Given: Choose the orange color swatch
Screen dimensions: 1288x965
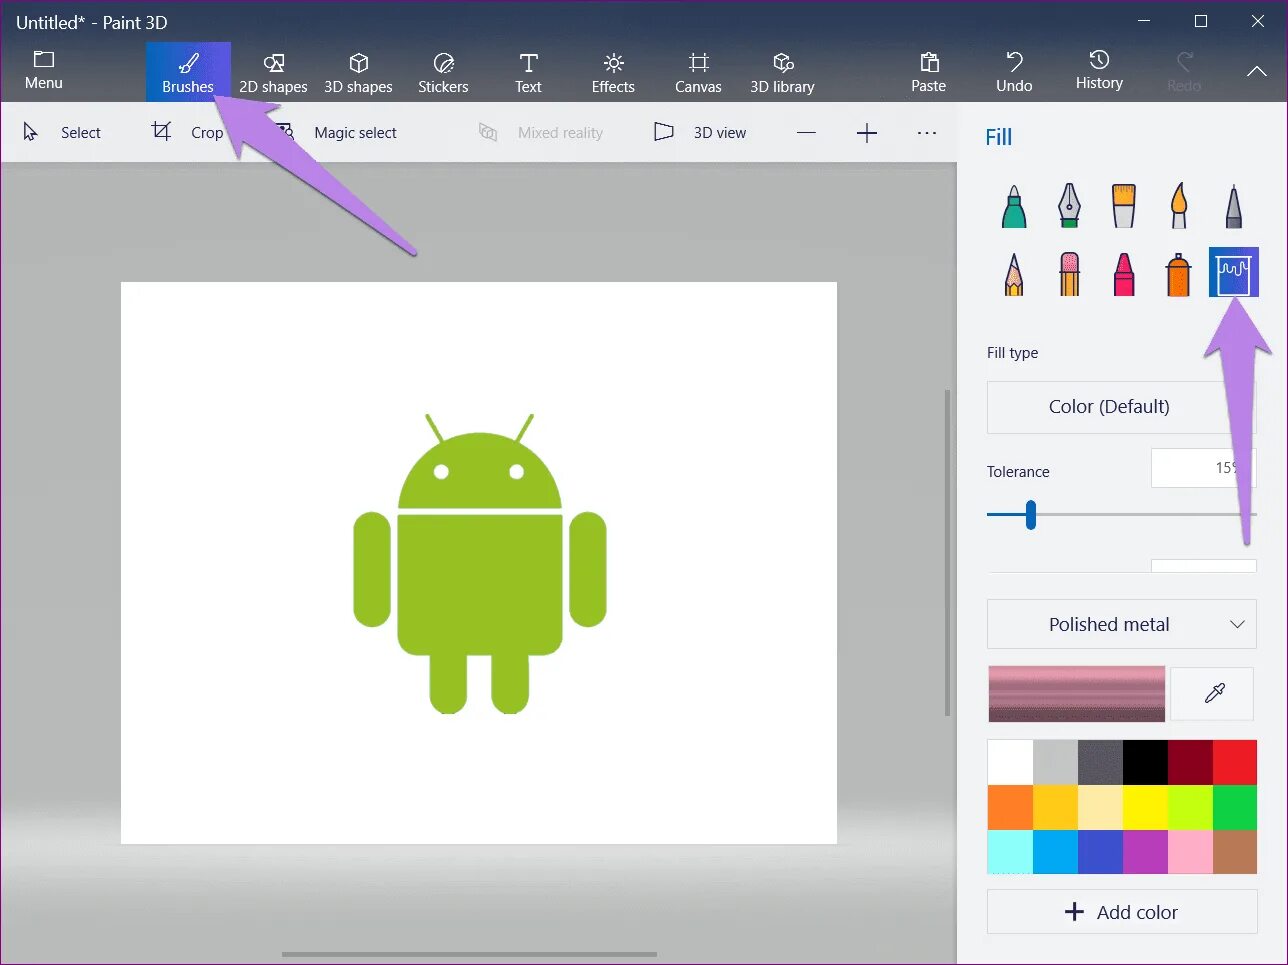Looking at the screenshot, I should (x=1009, y=808).
